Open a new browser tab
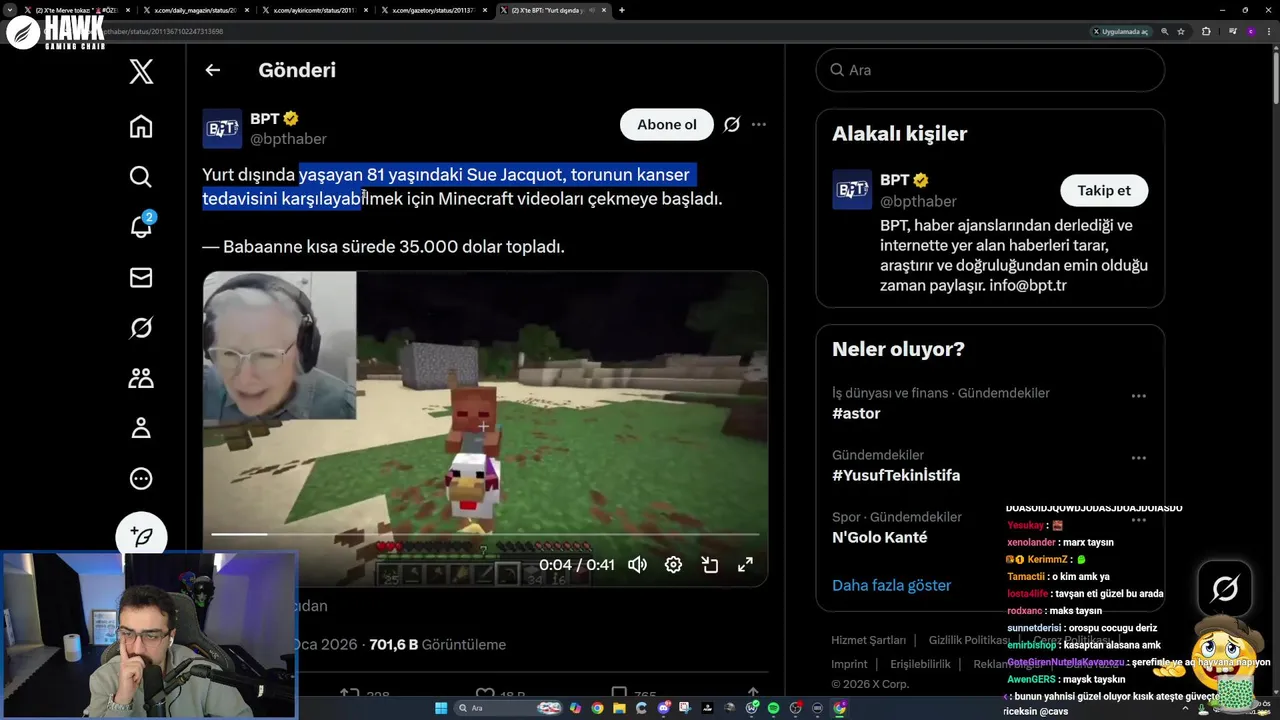The image size is (1280, 720). [622, 10]
